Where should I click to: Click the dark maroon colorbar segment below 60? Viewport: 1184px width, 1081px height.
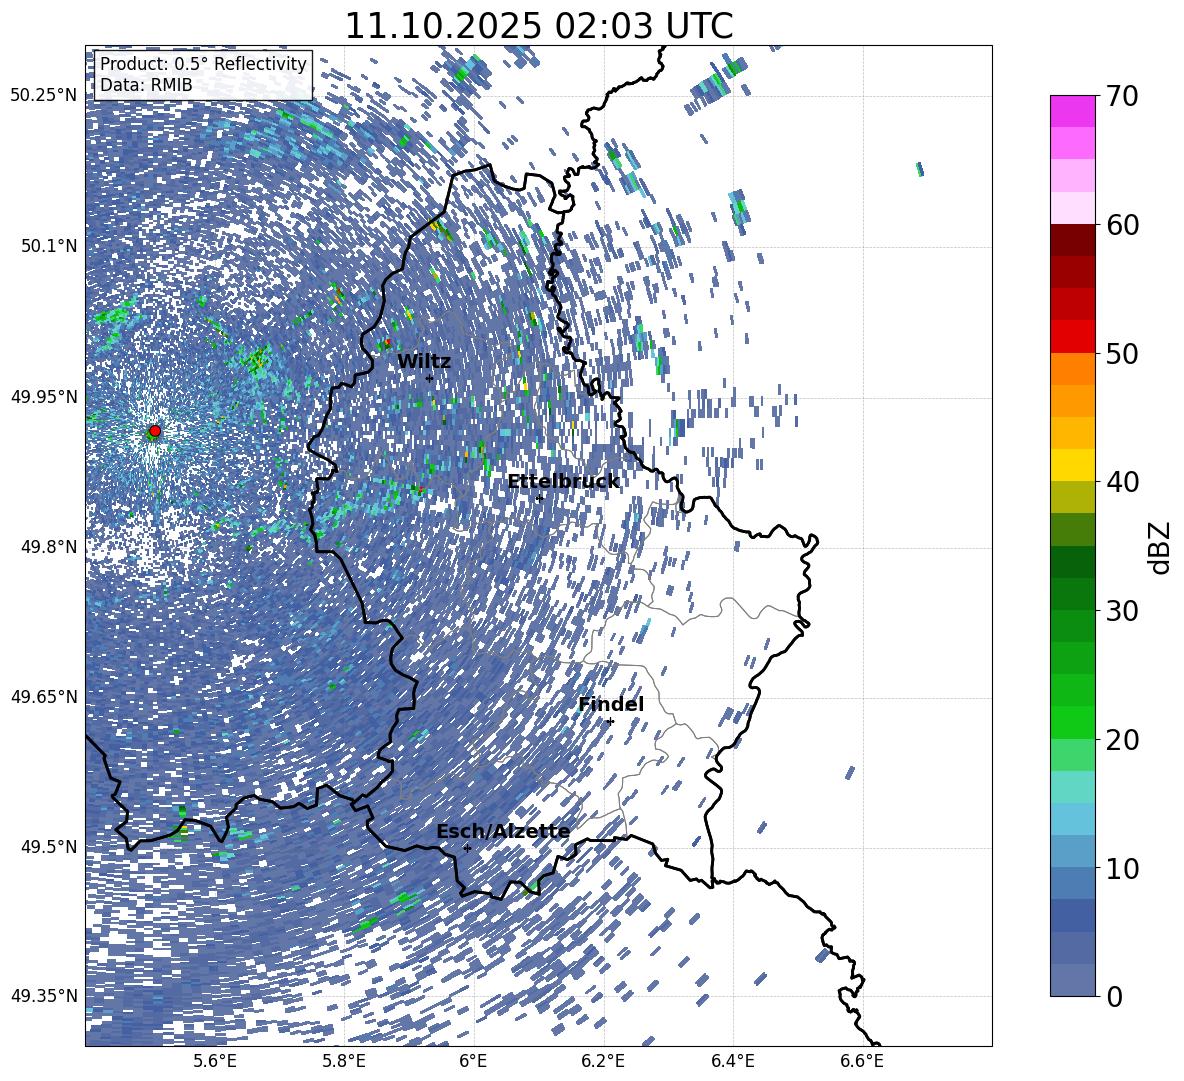[1072, 240]
